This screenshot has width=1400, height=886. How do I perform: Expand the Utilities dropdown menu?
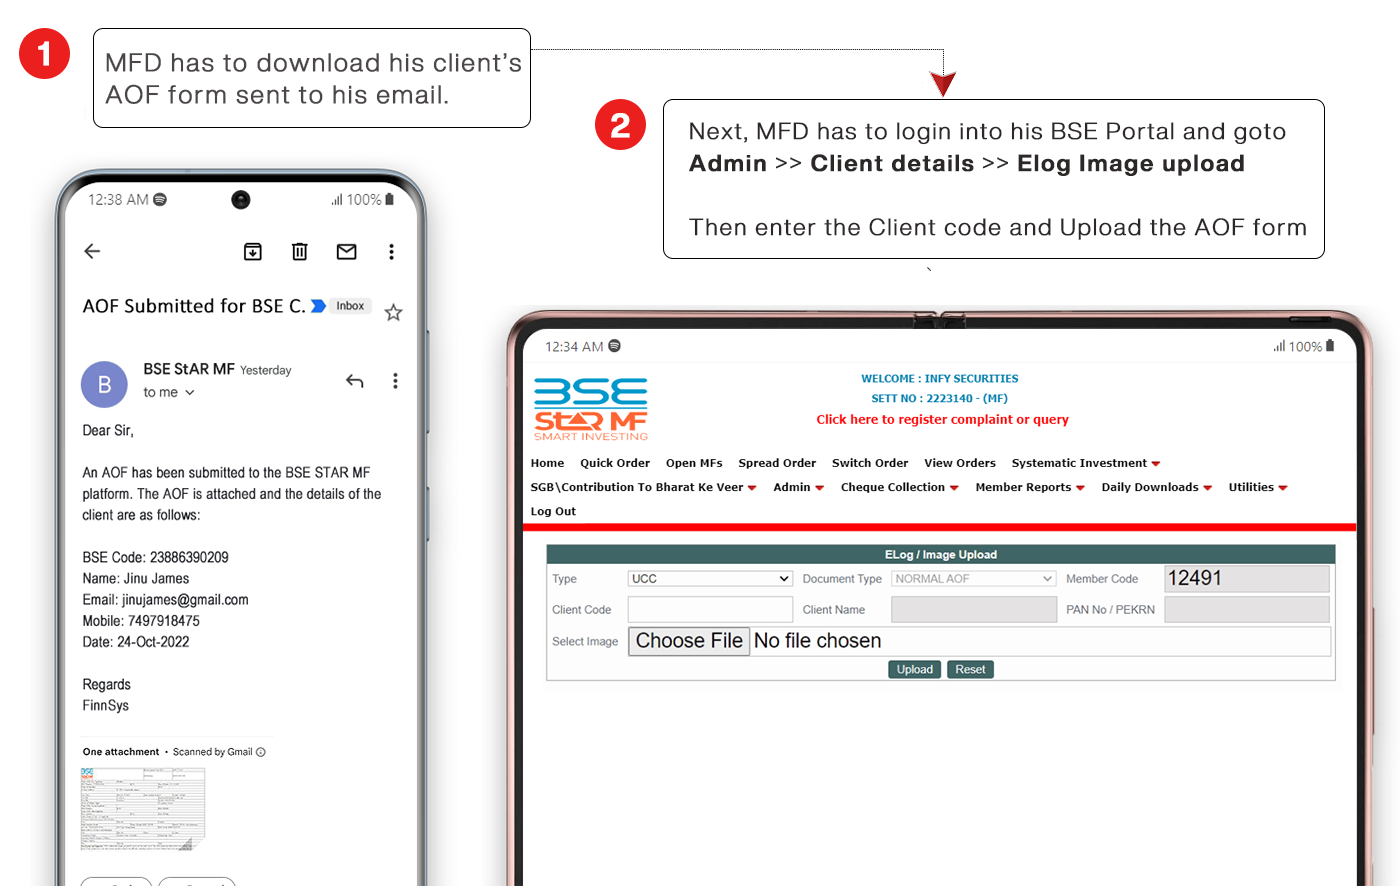1258,487
